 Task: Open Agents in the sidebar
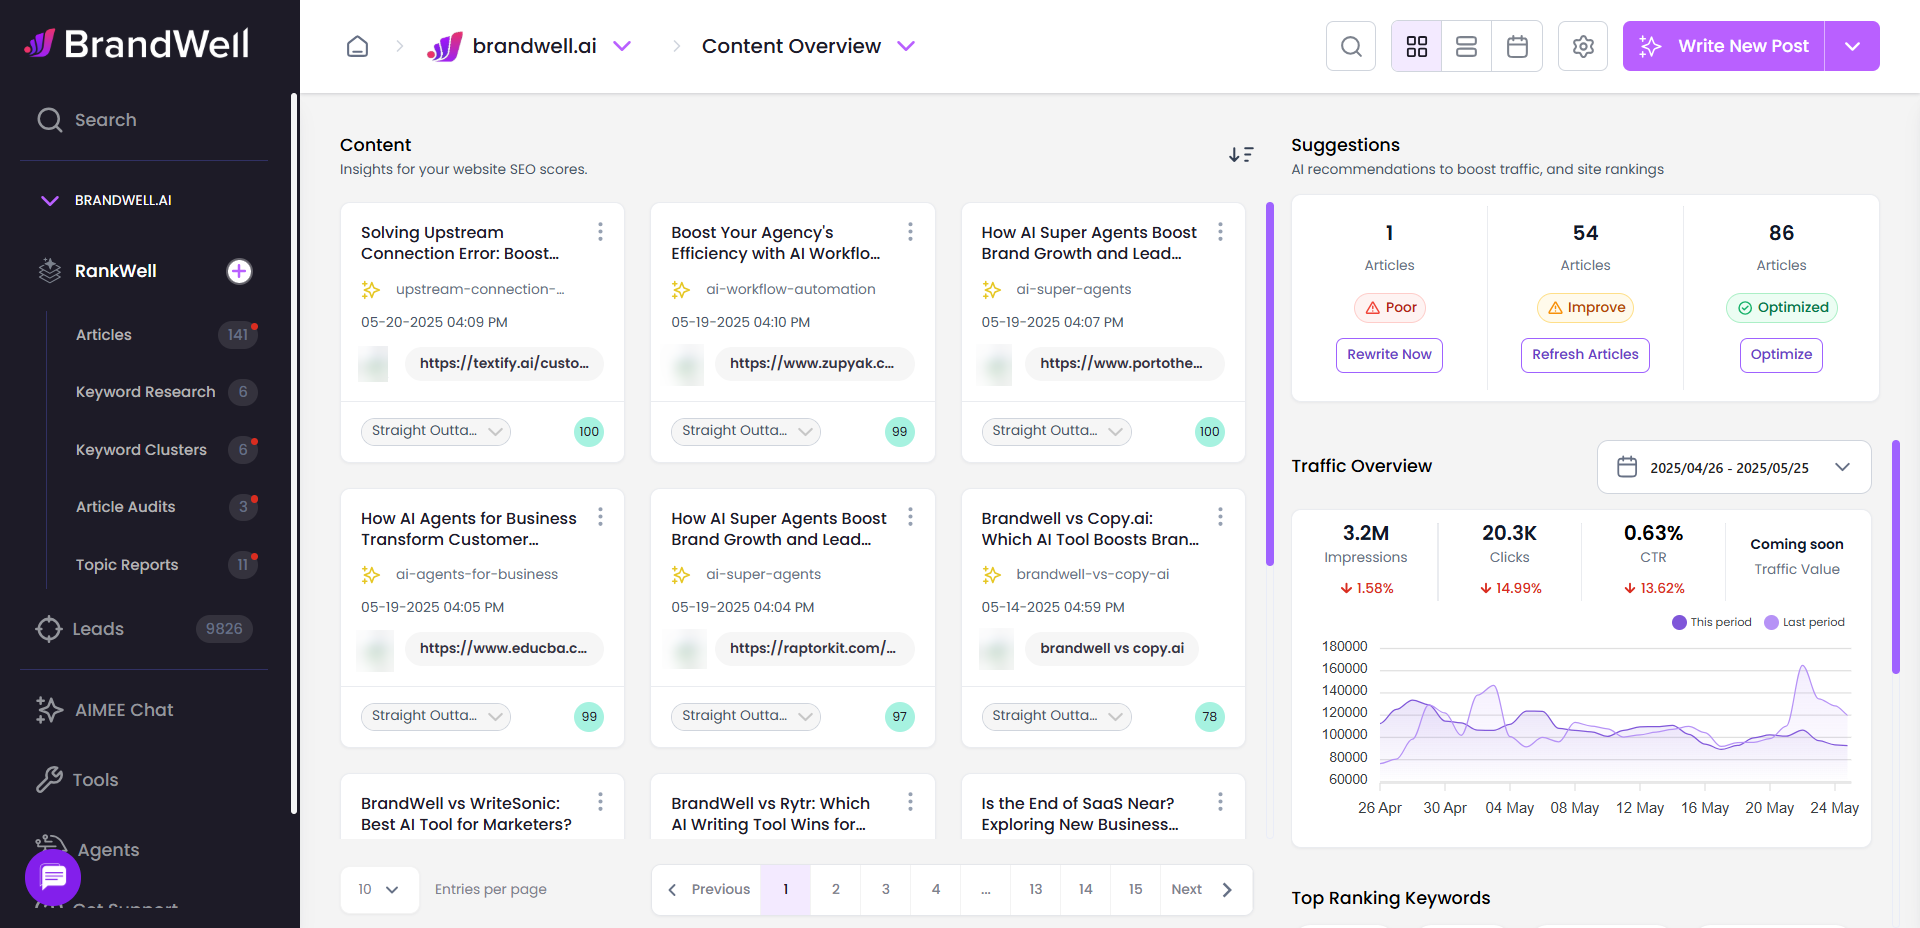click(x=108, y=850)
